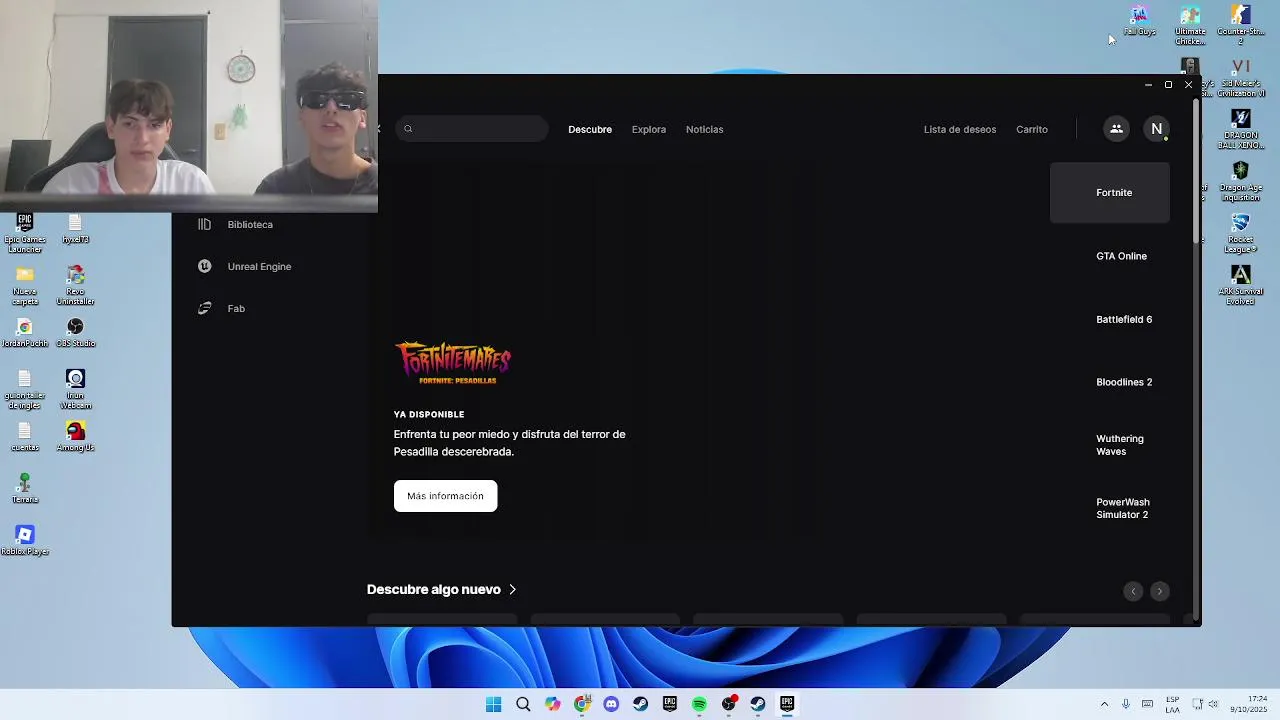
Task: Select Wuthering Waves in featured list
Action: pos(1110,445)
